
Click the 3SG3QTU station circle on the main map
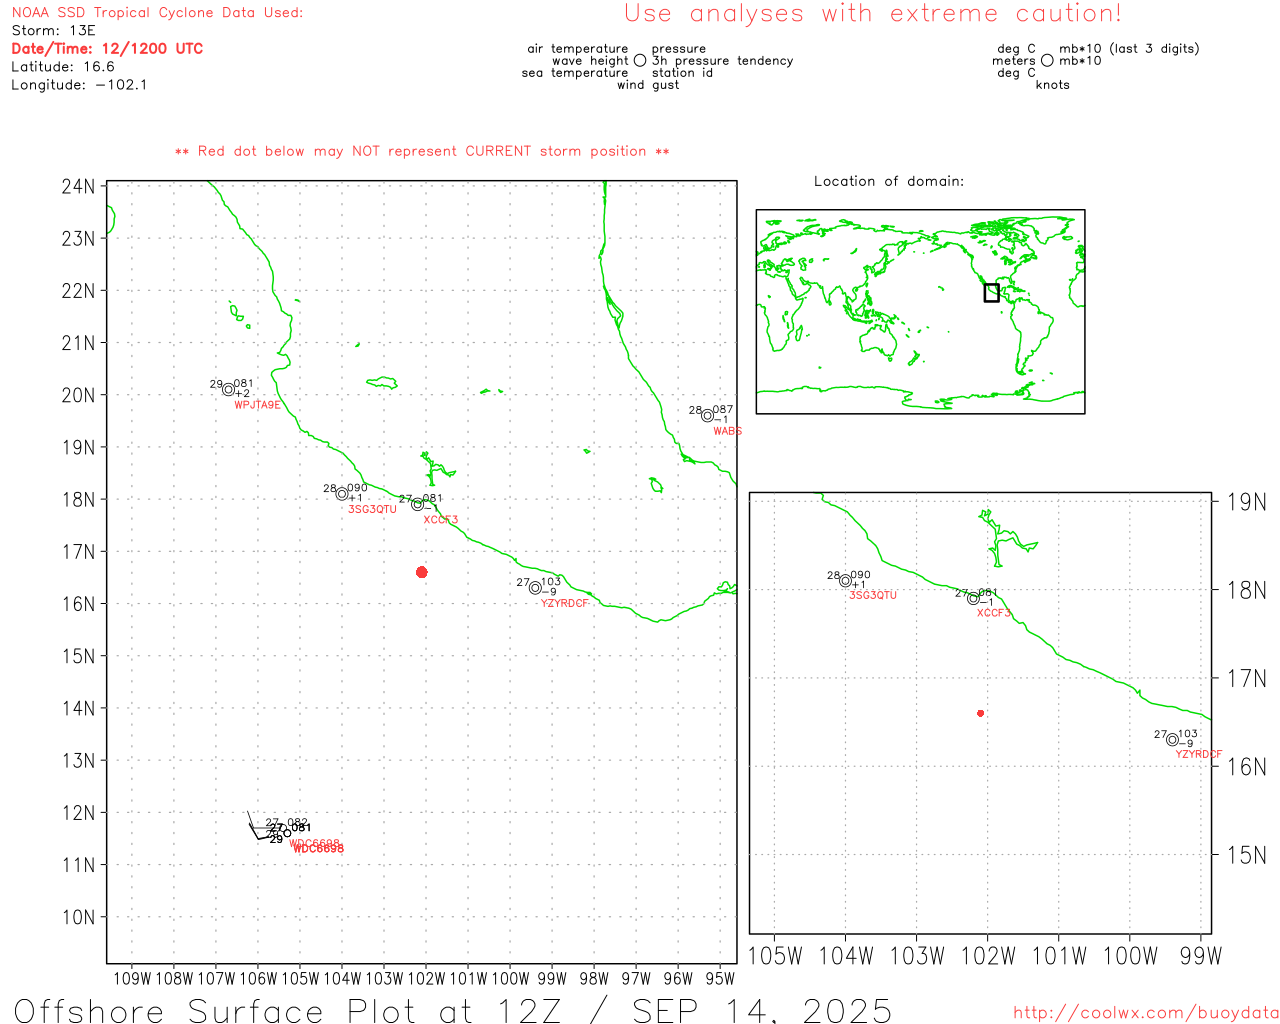tap(342, 493)
